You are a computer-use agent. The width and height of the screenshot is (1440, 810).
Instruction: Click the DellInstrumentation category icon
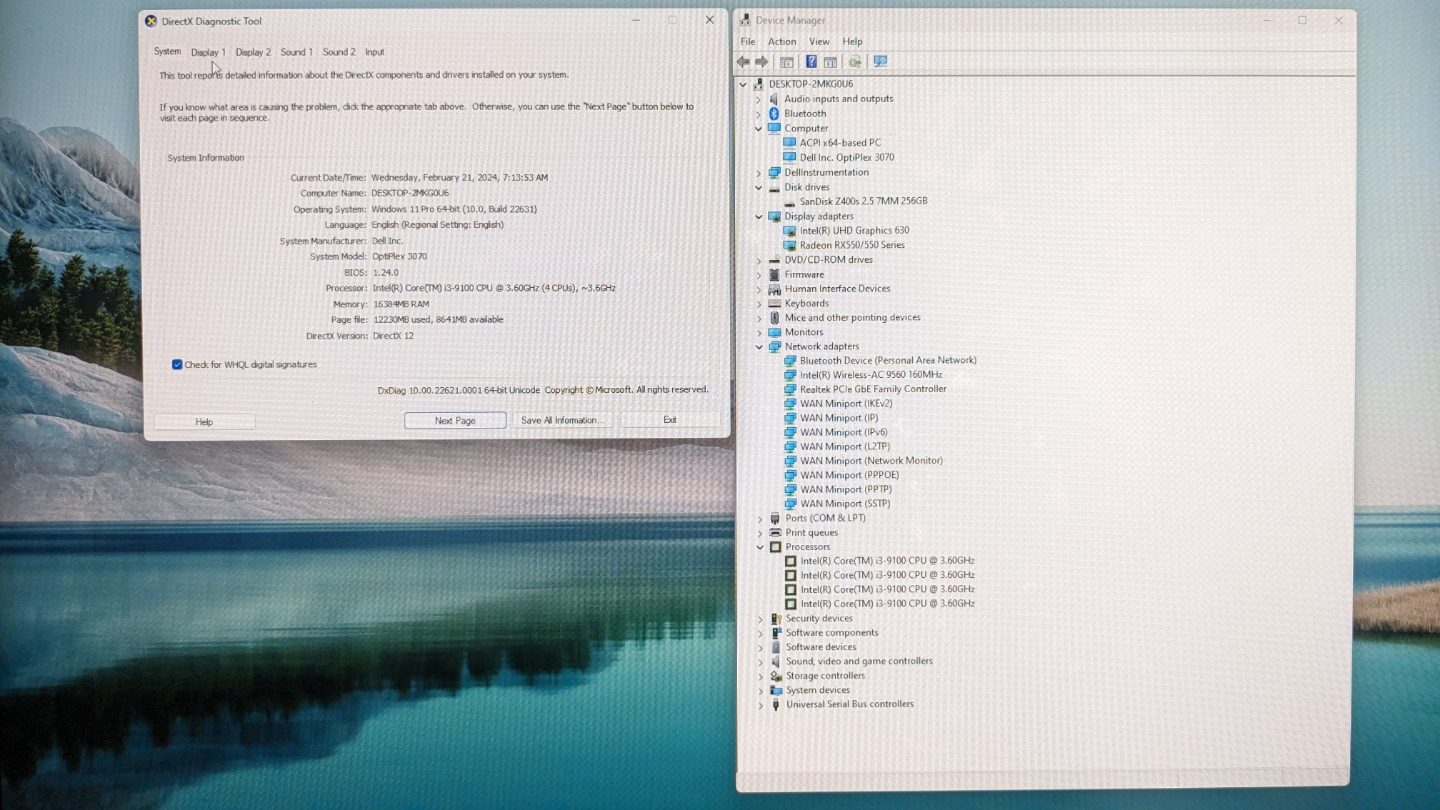[774, 172]
